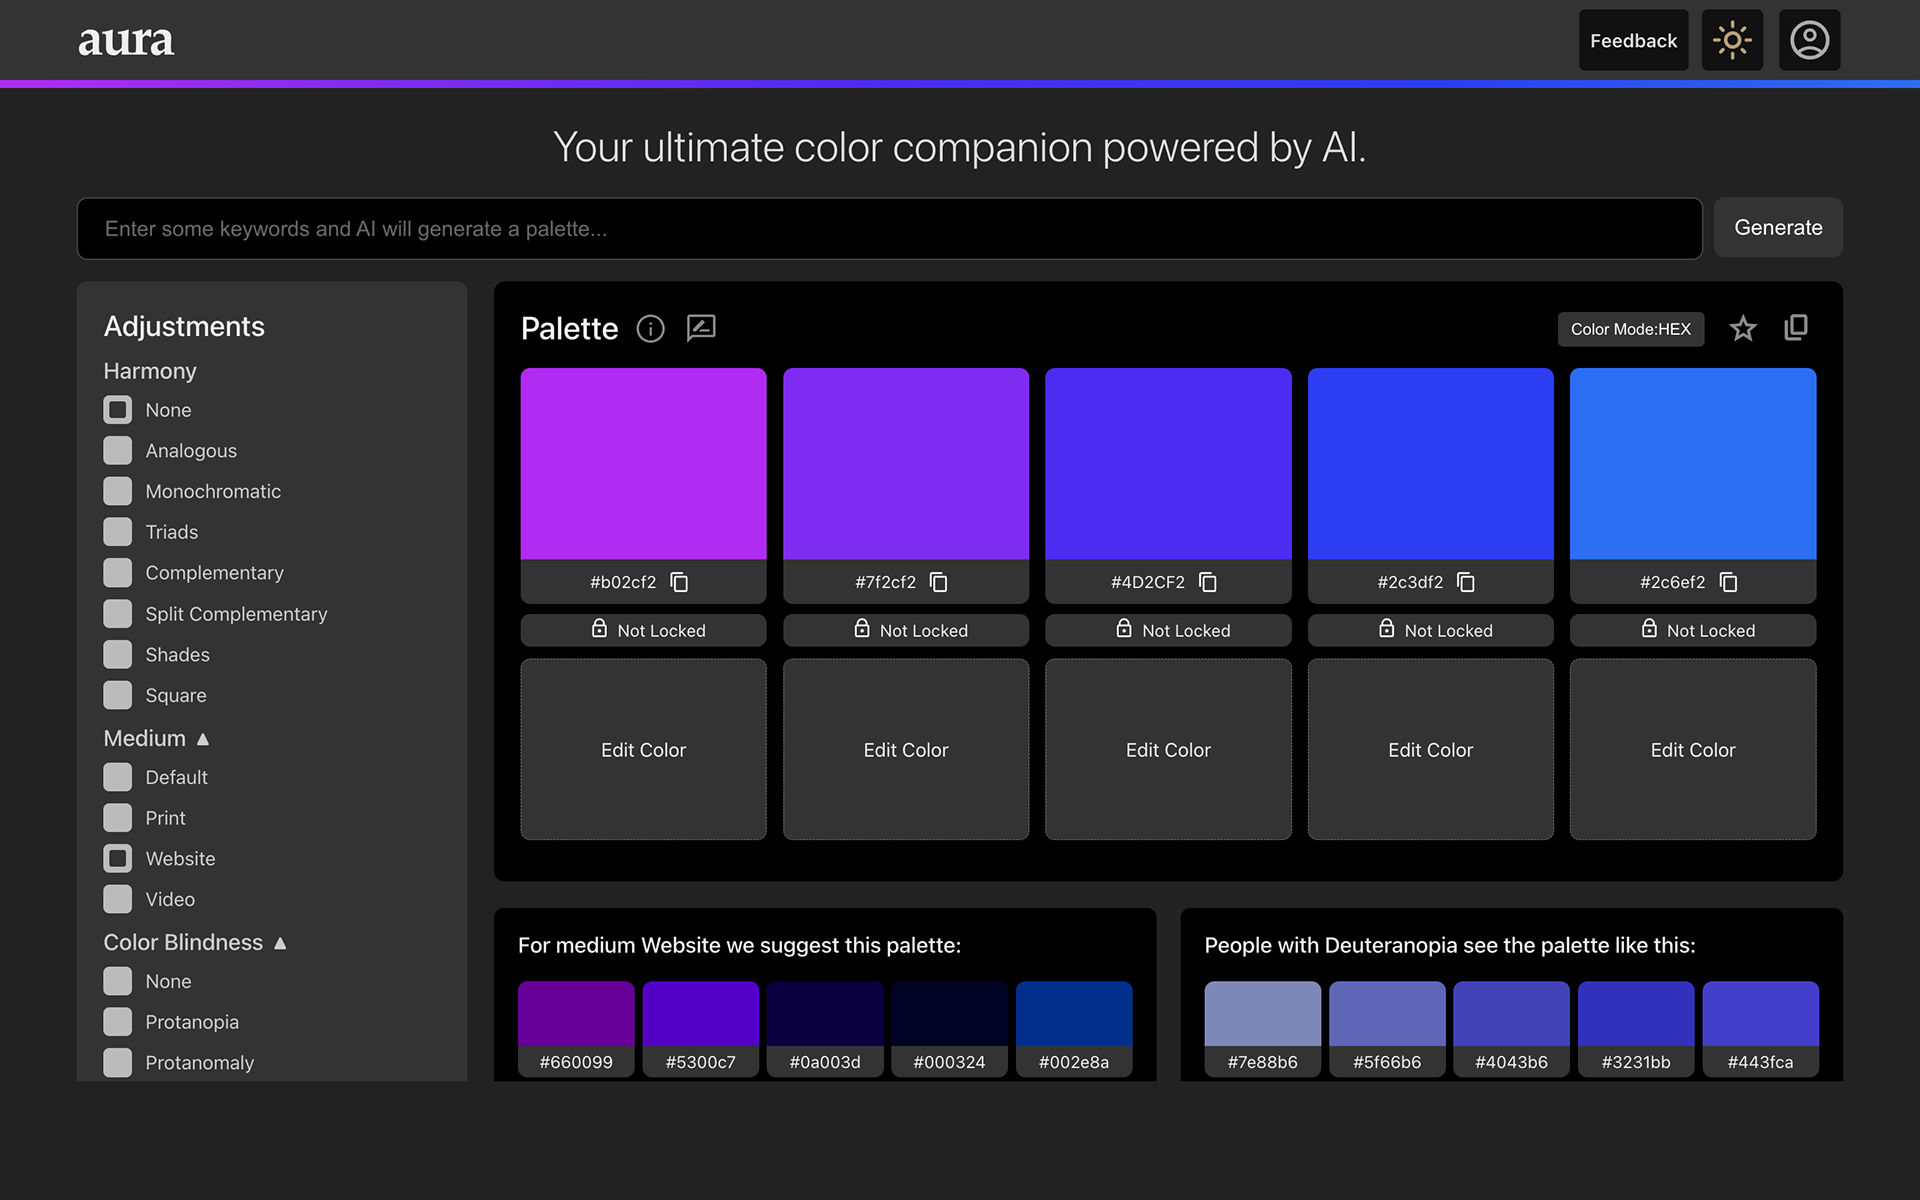Screen dimensions: 1920x1200
Task: Copy hex code #7f2cf2
Action: [x=938, y=582]
